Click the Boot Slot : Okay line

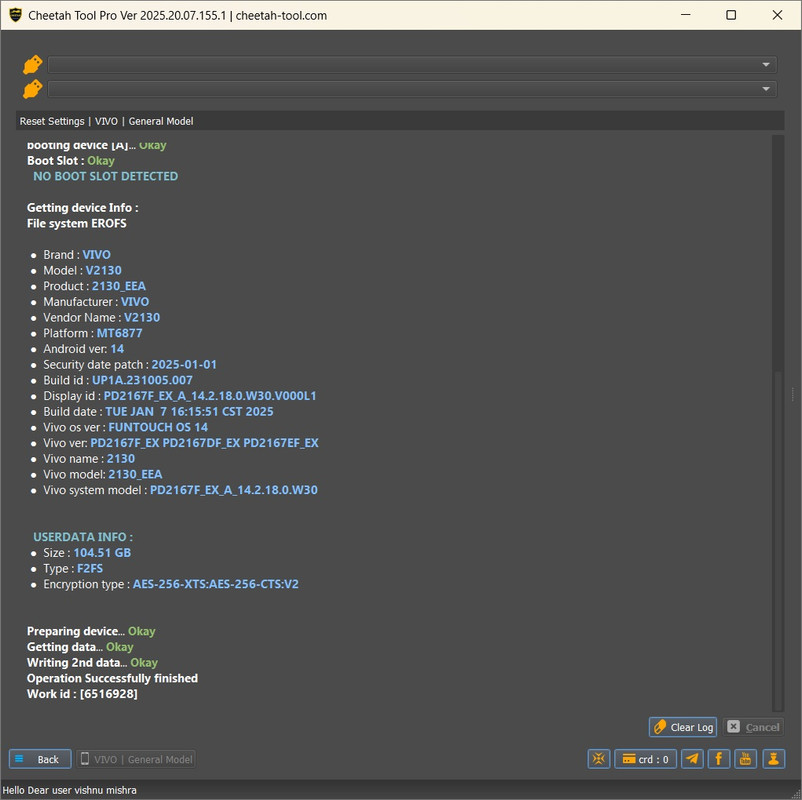(x=71, y=161)
